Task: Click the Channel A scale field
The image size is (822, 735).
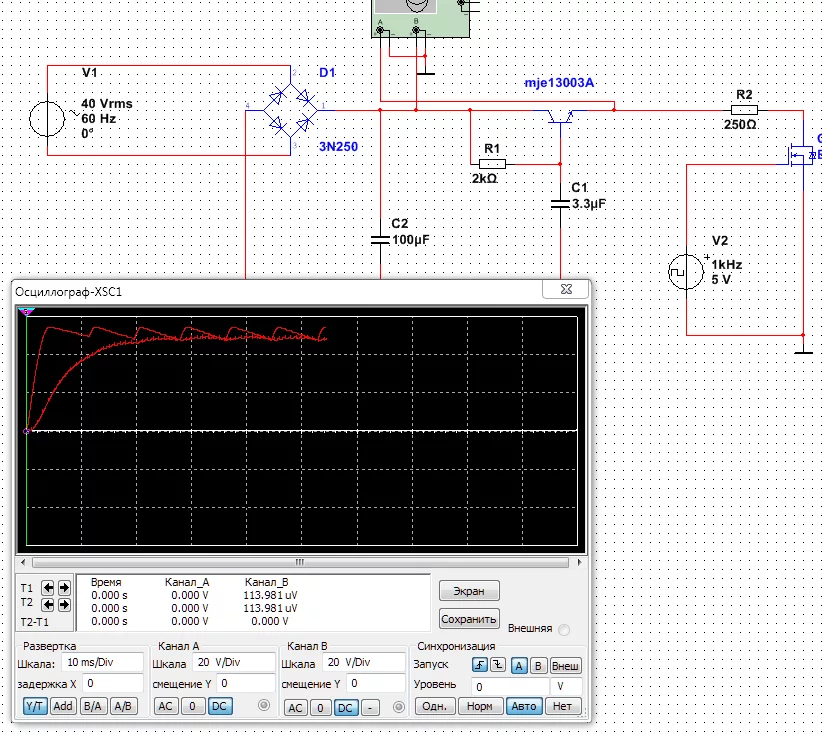Action: click(232, 663)
